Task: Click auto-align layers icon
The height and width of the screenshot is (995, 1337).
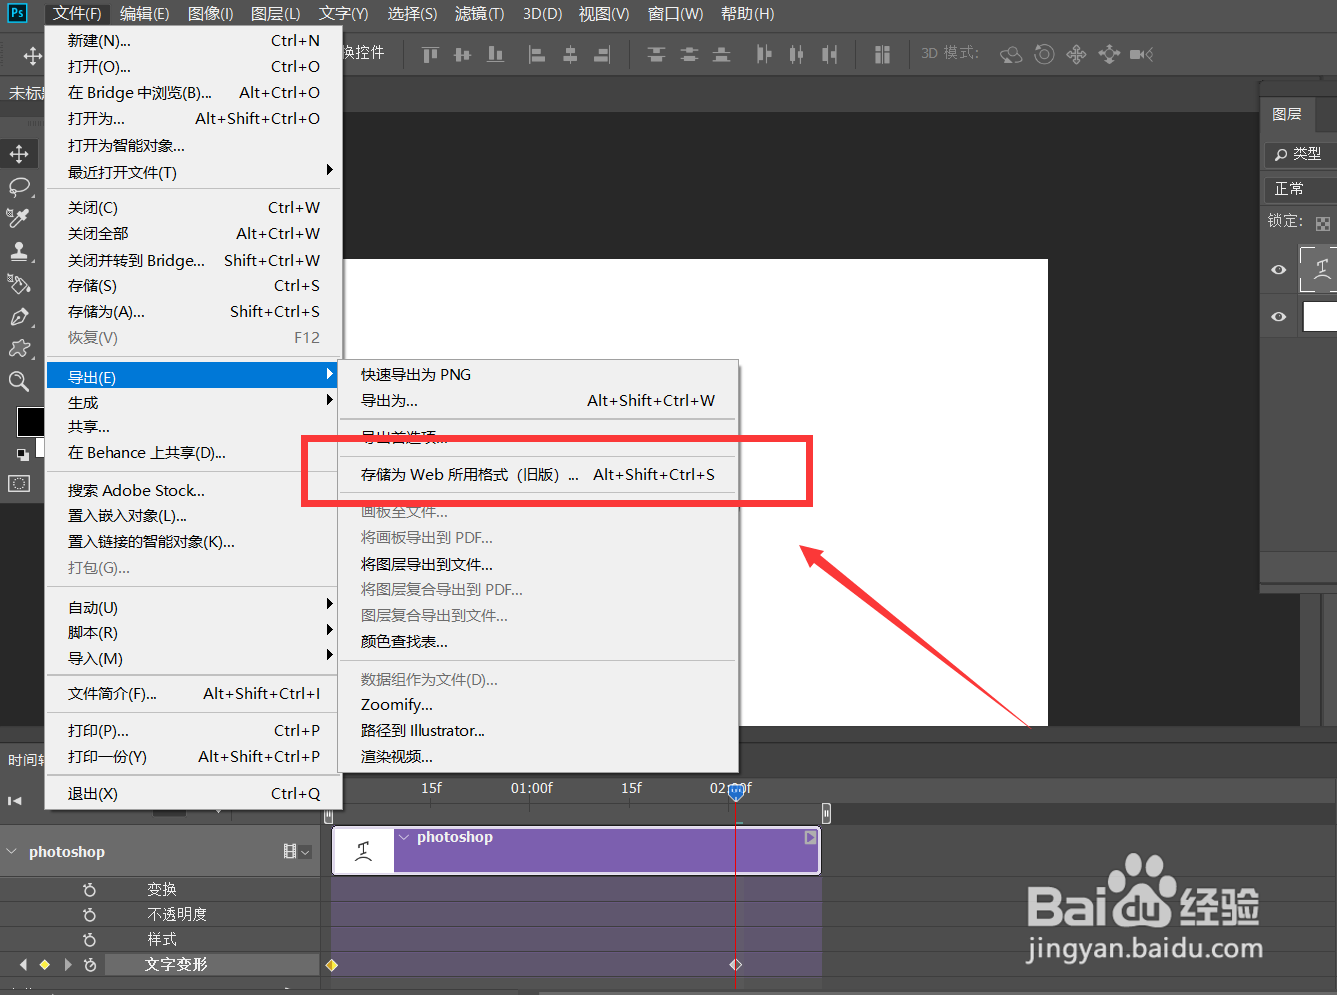Action: coord(882,54)
